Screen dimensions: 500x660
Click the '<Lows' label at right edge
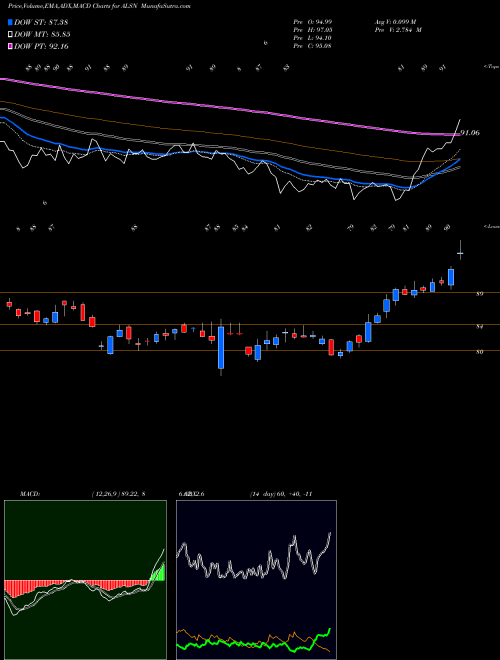coord(491,227)
